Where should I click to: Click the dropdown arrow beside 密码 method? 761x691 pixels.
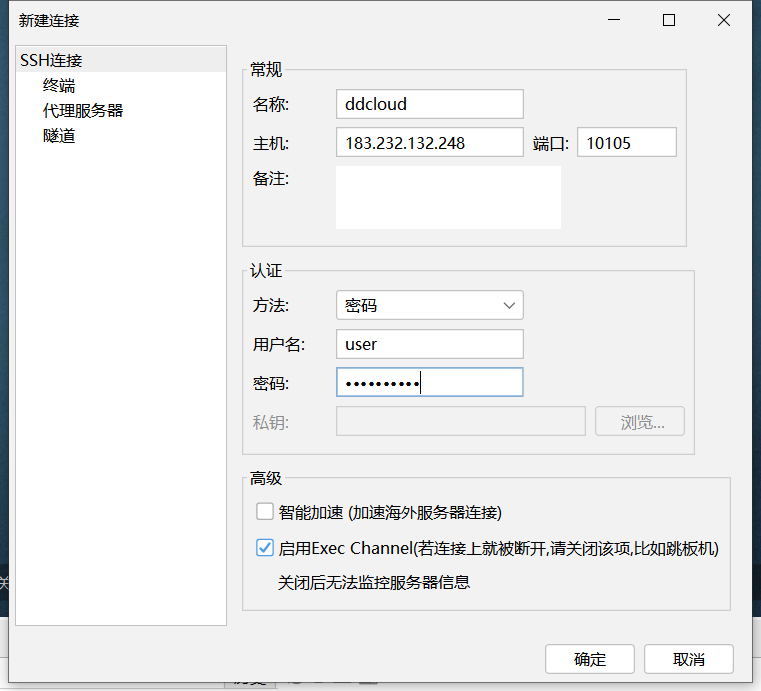click(509, 305)
